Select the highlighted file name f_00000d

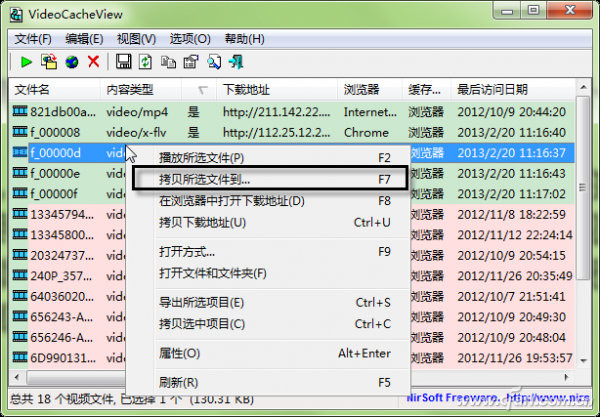click(55, 153)
